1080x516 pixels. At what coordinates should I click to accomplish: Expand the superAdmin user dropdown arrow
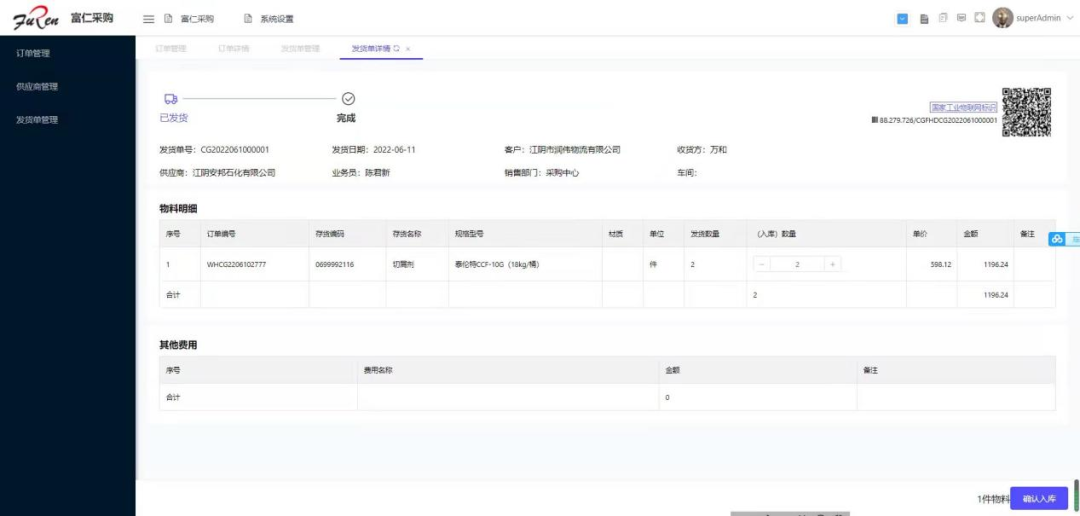1070,19
